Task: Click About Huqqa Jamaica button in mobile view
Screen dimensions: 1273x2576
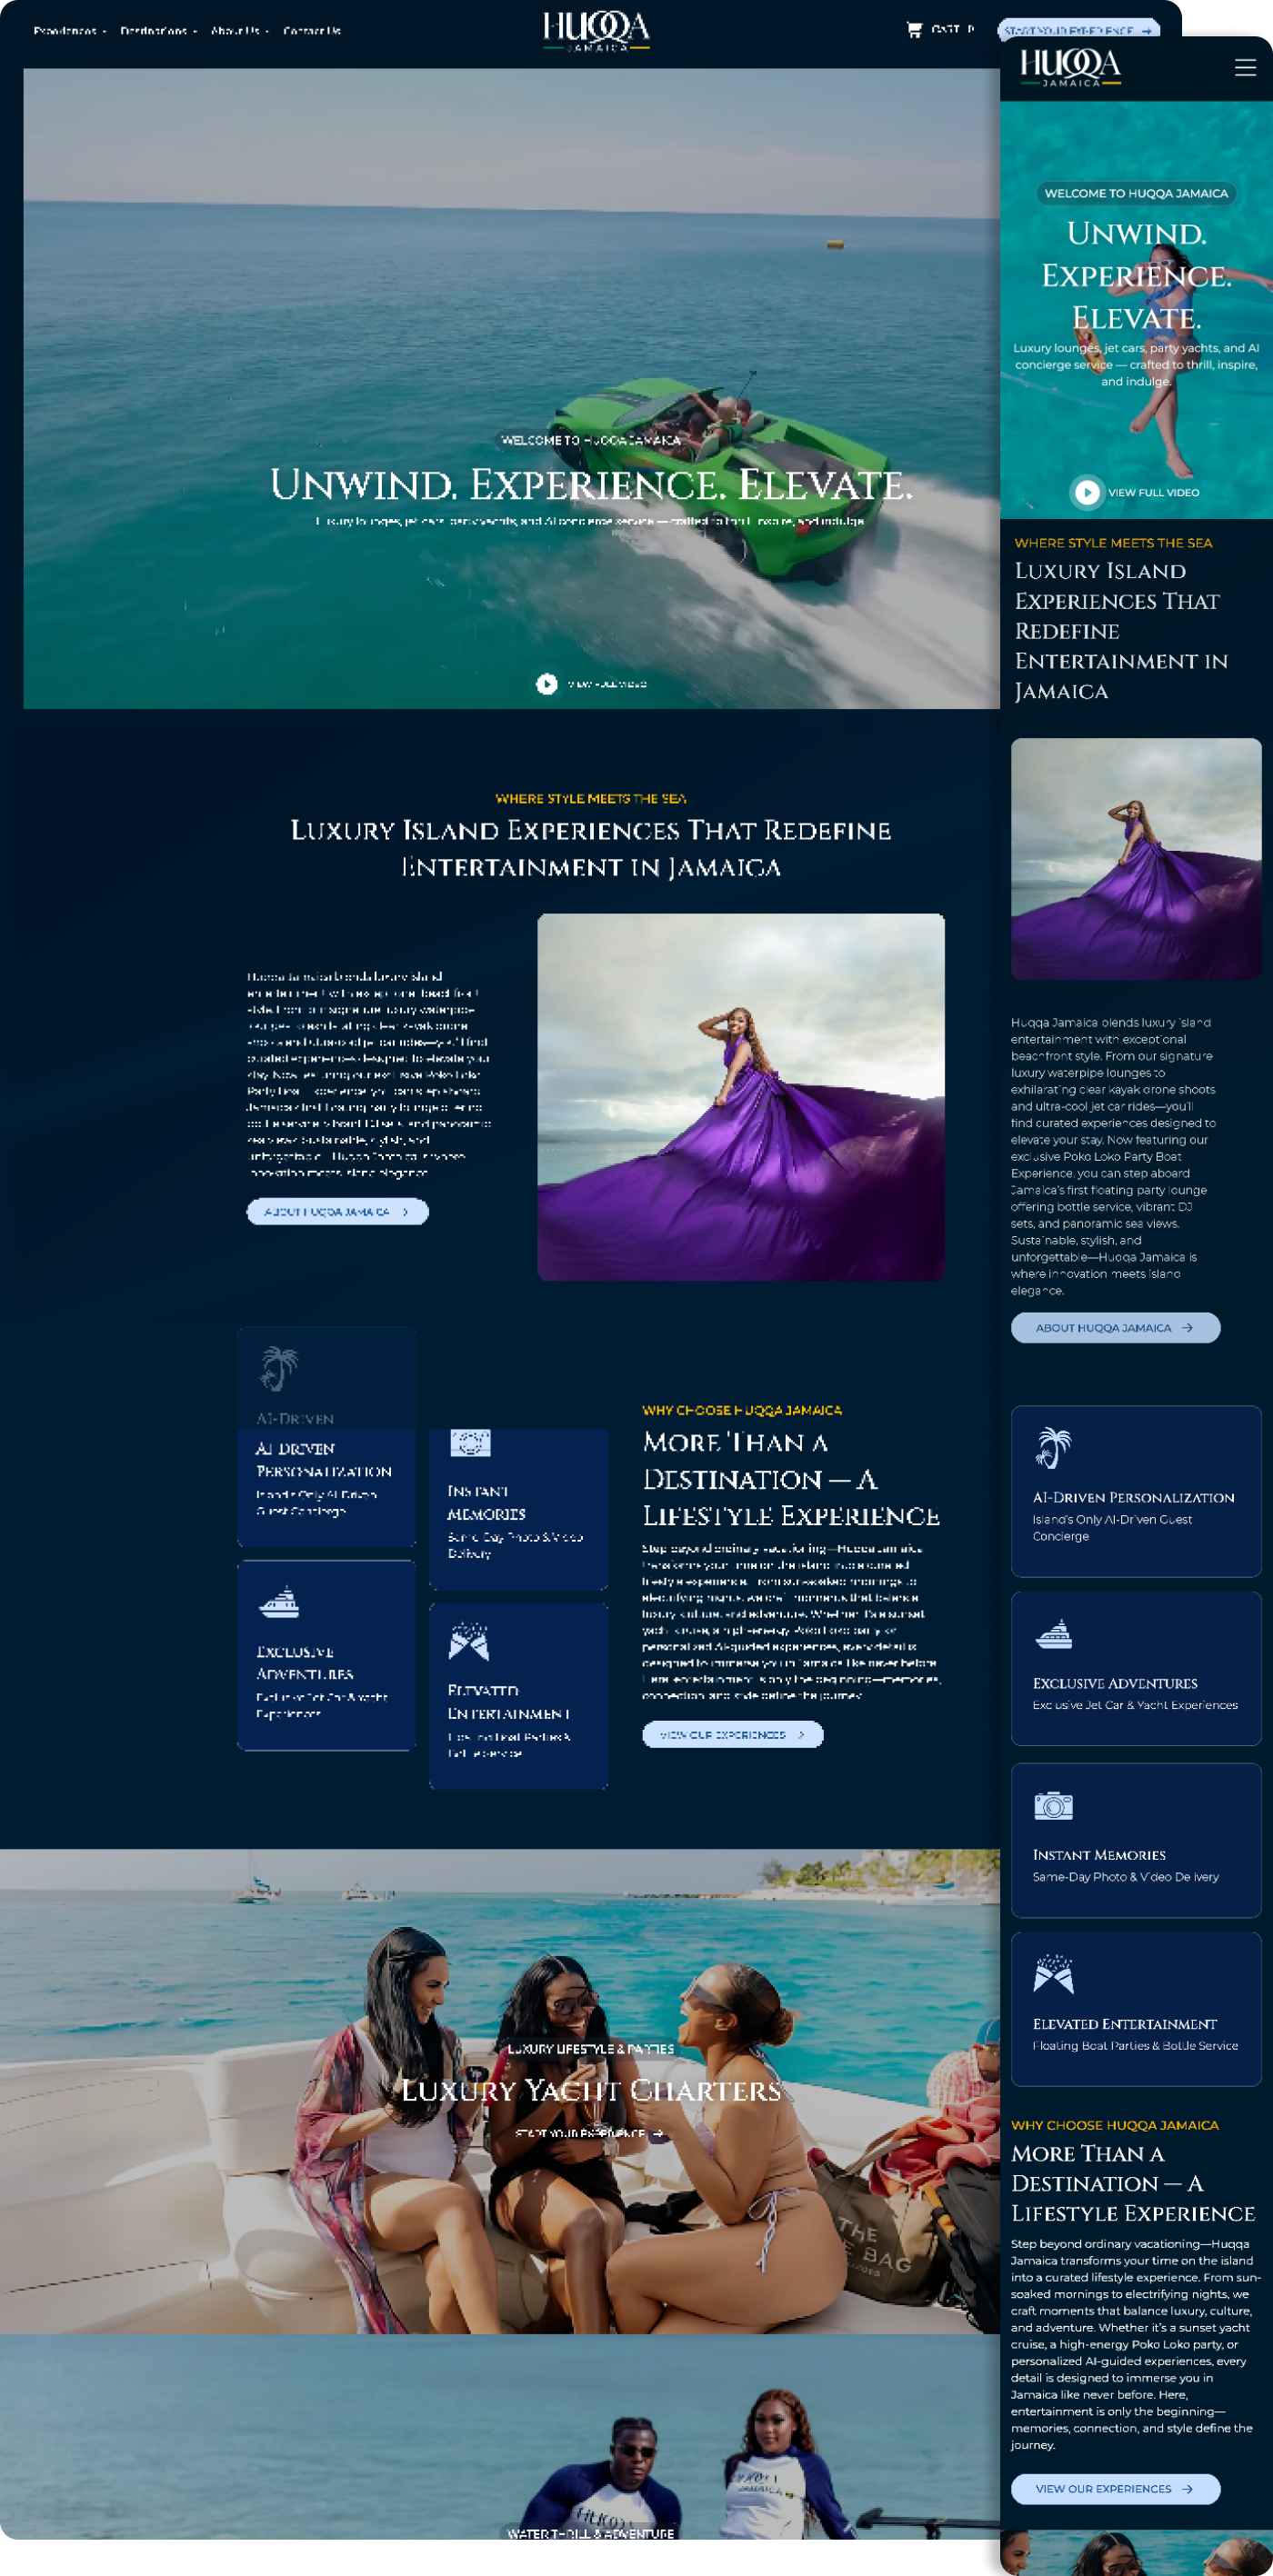Action: pos(1115,1328)
